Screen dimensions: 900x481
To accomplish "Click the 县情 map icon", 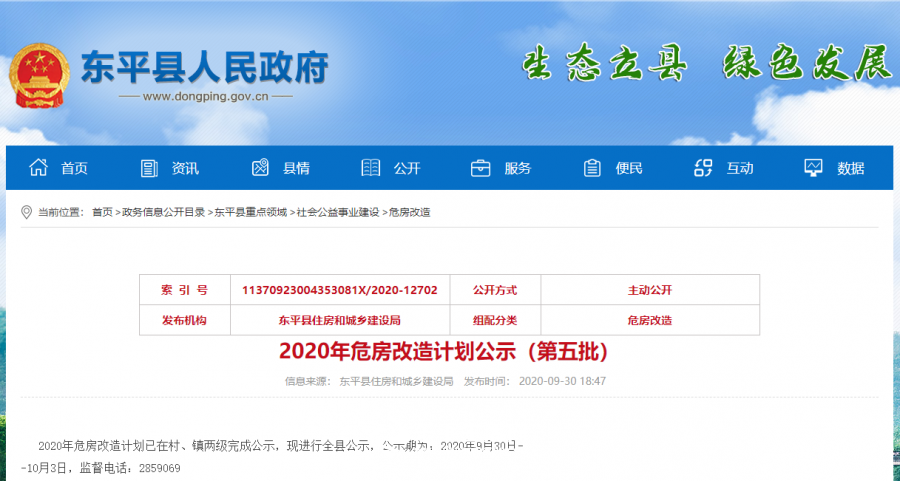I will click(x=260, y=168).
